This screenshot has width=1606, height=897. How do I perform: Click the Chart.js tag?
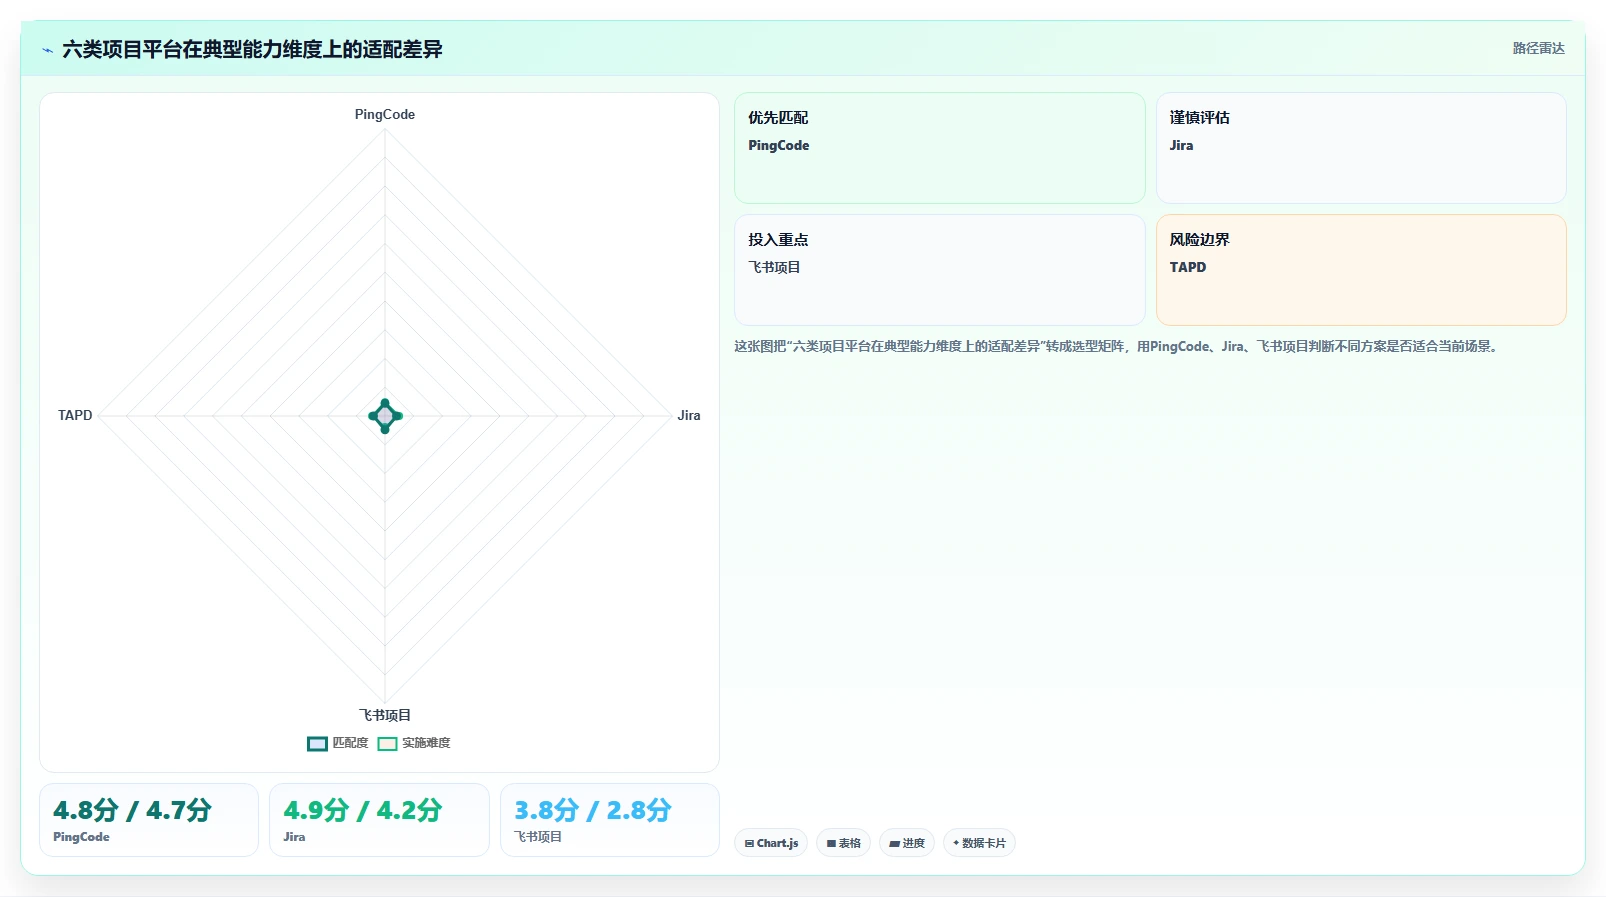coord(771,843)
